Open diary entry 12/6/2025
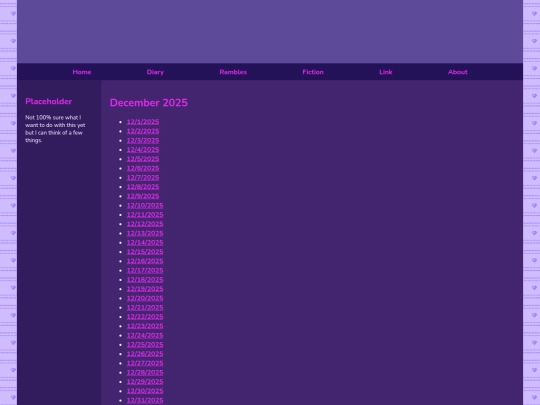540x405 pixels. coord(143,168)
